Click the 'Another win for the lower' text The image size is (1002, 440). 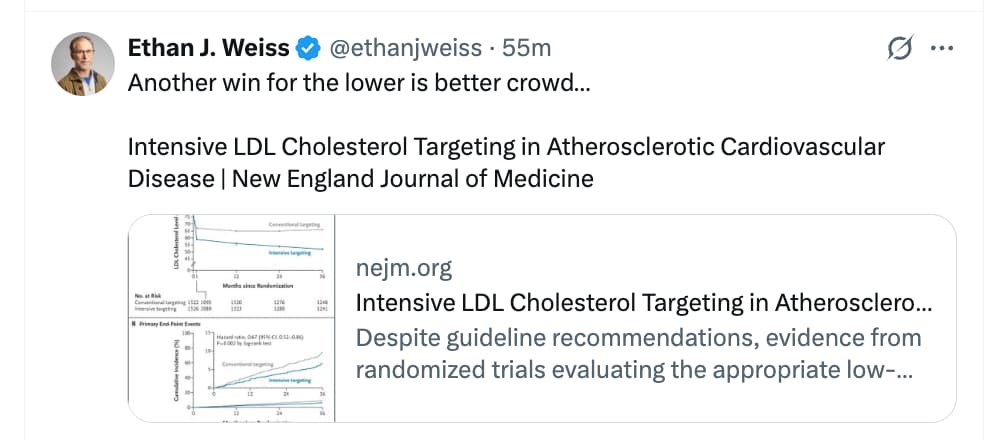[358, 82]
